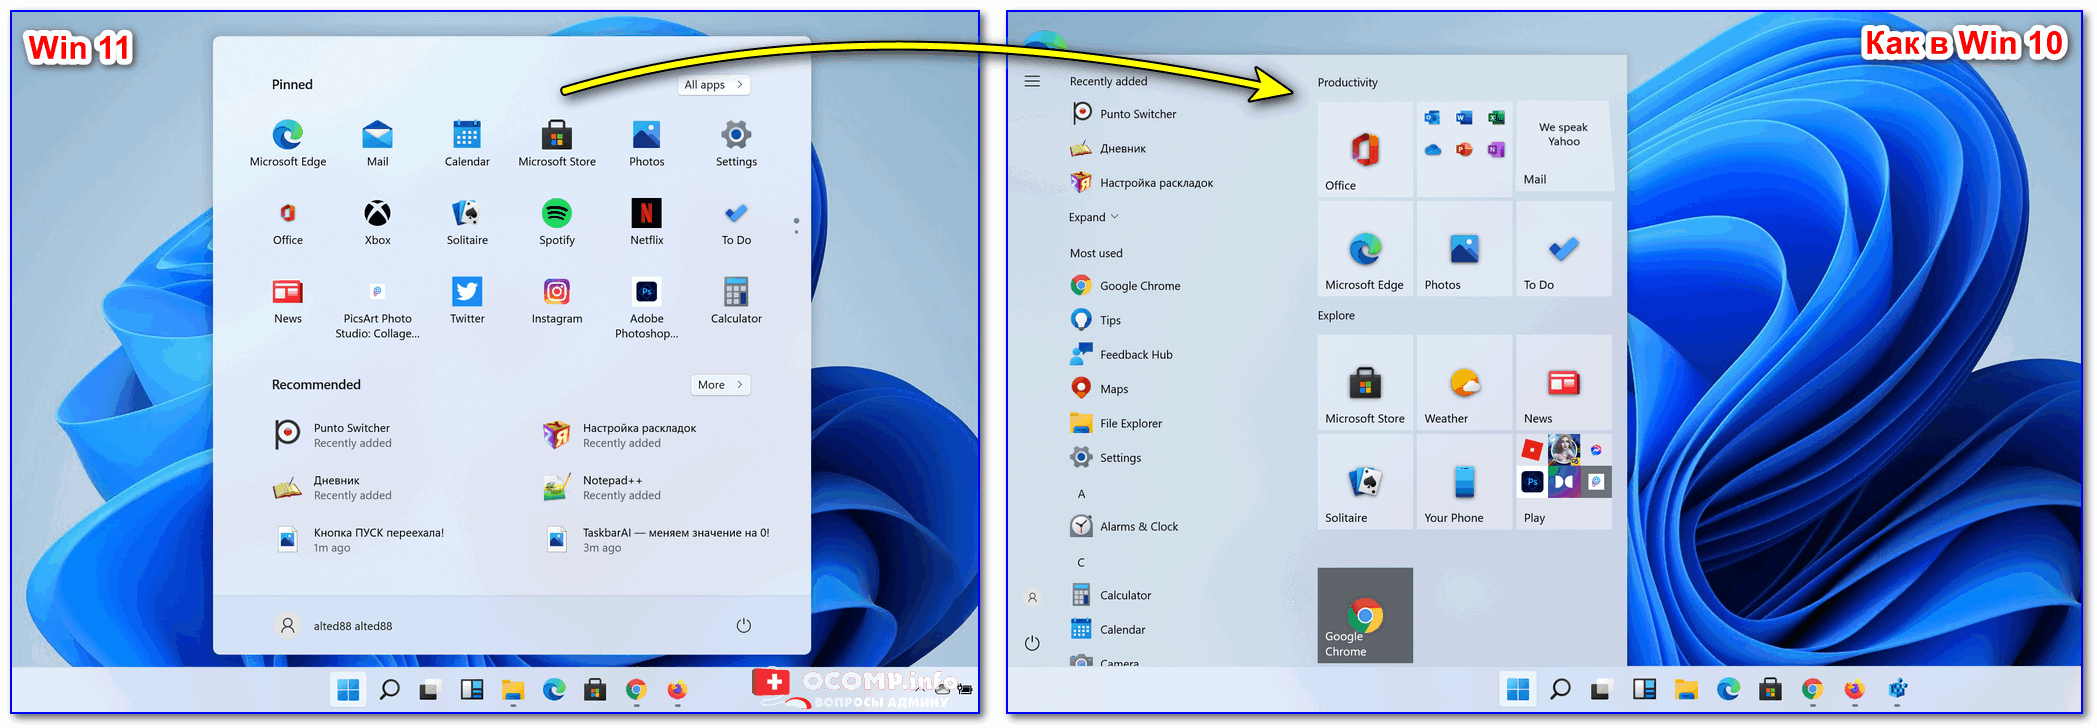Image resolution: width=2097 pixels, height=728 pixels.
Task: Open pinned Xbox app in Win 11 menu
Action: click(377, 222)
